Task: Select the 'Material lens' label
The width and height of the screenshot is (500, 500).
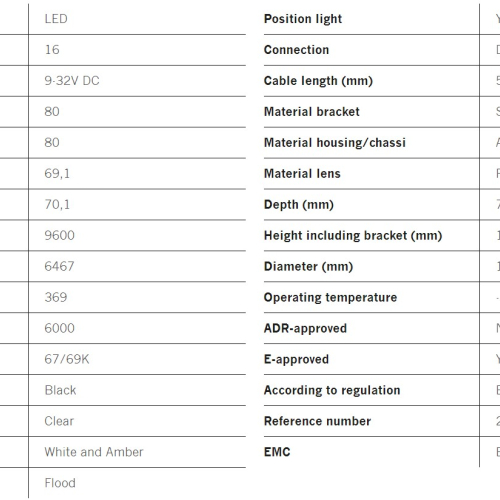Action: pyautogui.click(x=302, y=173)
